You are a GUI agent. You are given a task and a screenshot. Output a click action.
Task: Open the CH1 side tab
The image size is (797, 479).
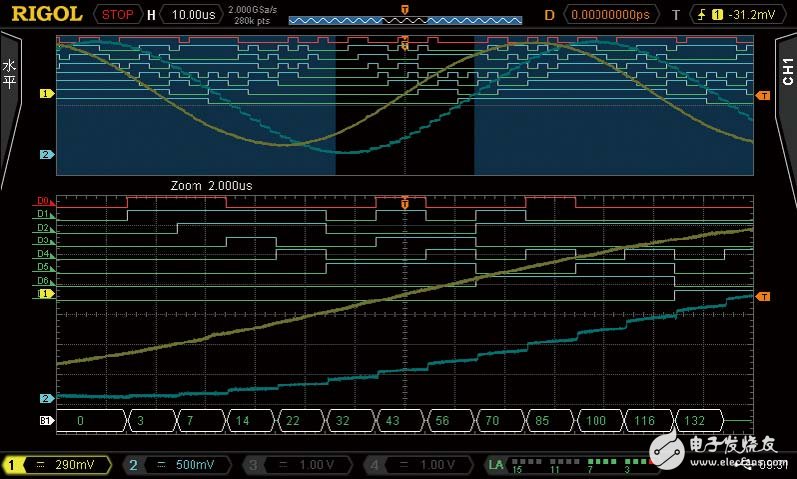tap(785, 70)
